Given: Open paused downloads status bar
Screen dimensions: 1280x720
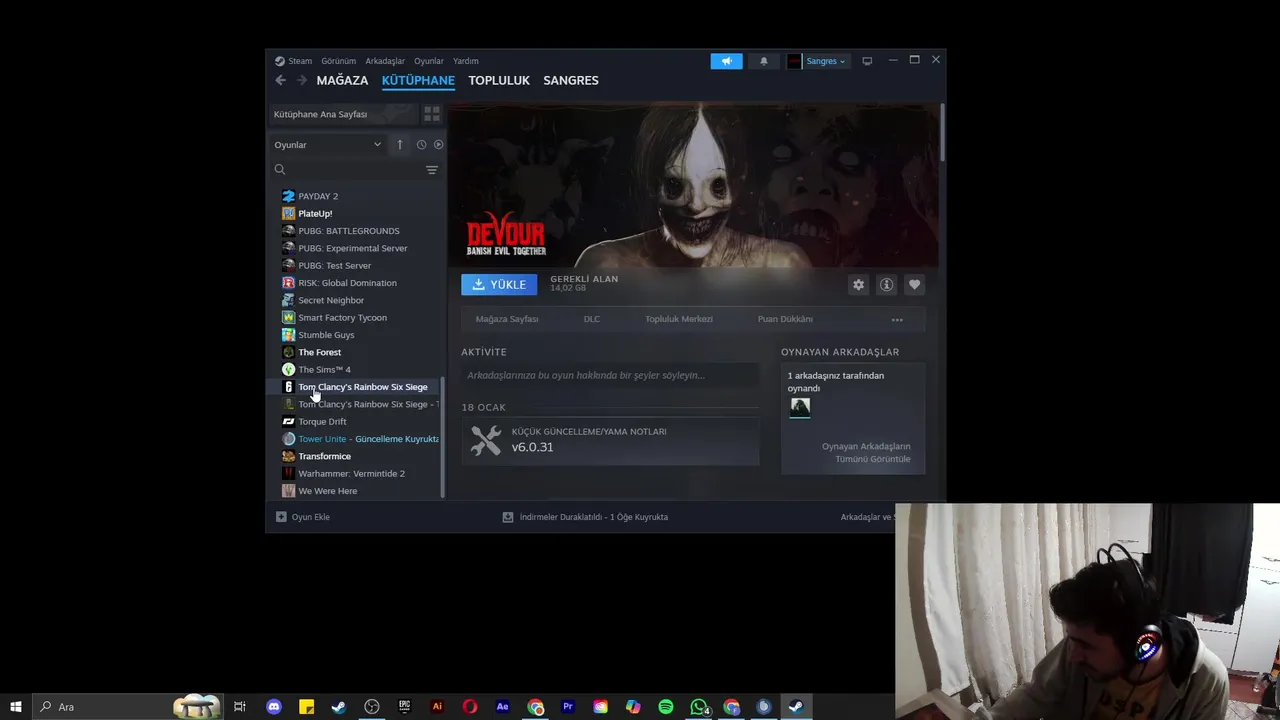Looking at the screenshot, I should [x=585, y=517].
